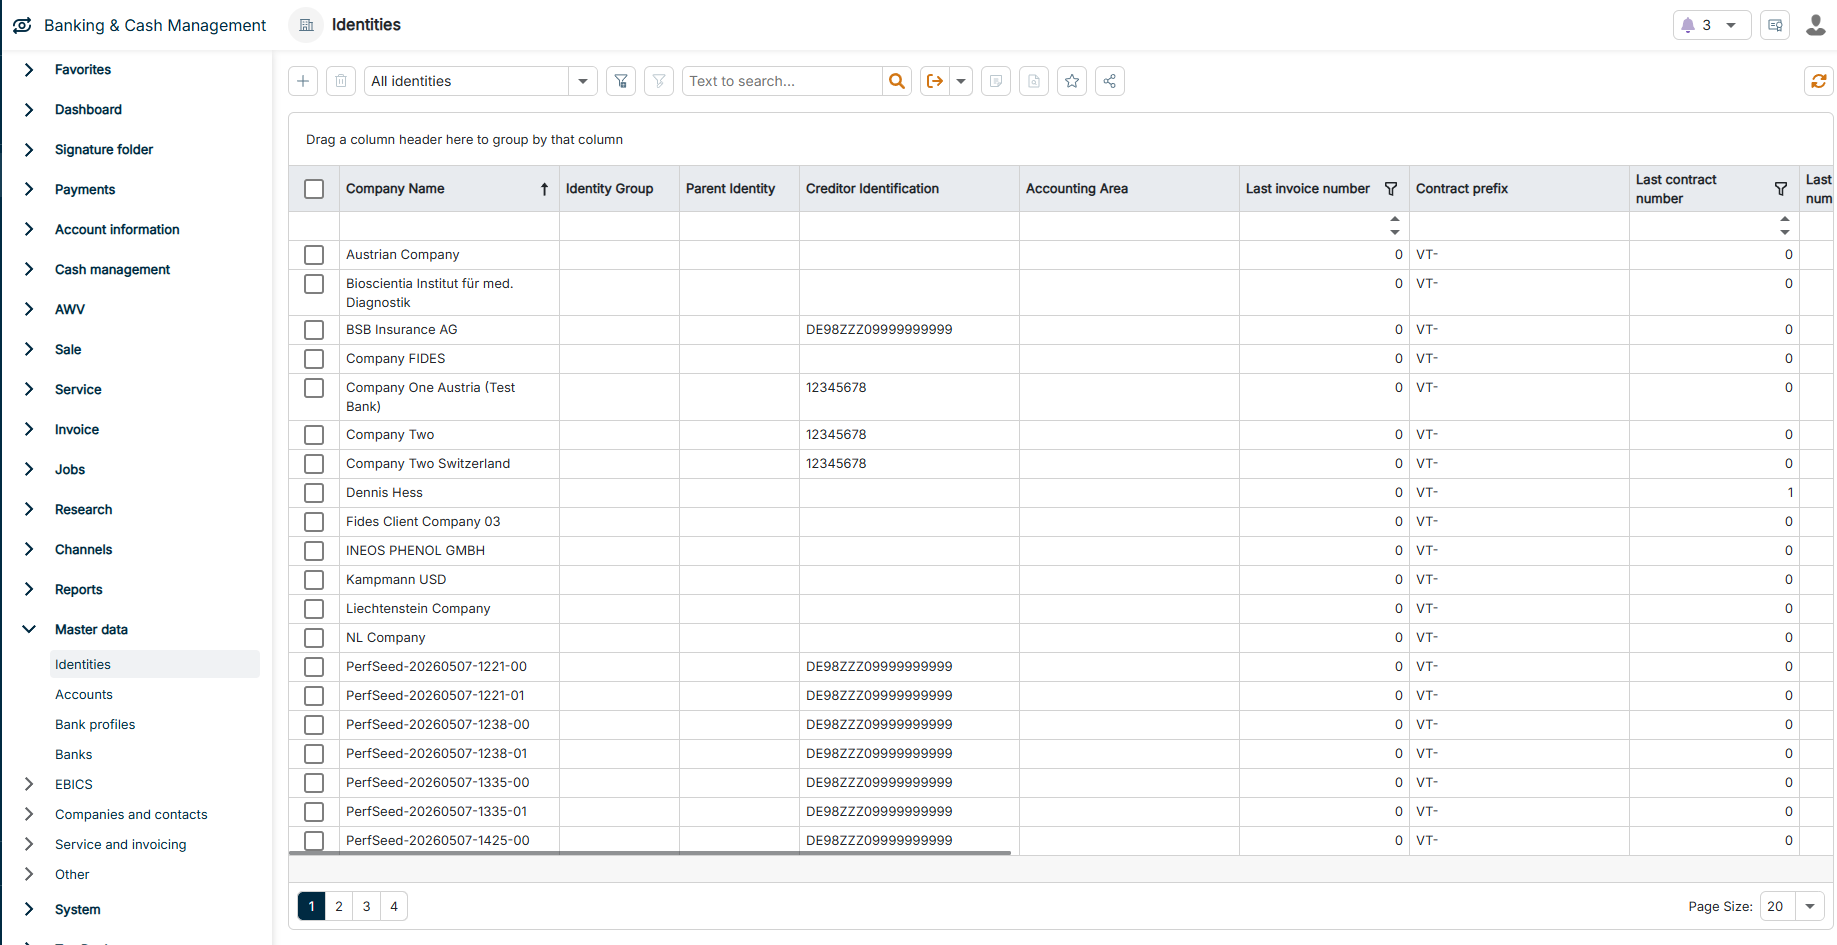The width and height of the screenshot is (1837, 945).
Task: Check the Company Two row checkbox
Action: 314,435
